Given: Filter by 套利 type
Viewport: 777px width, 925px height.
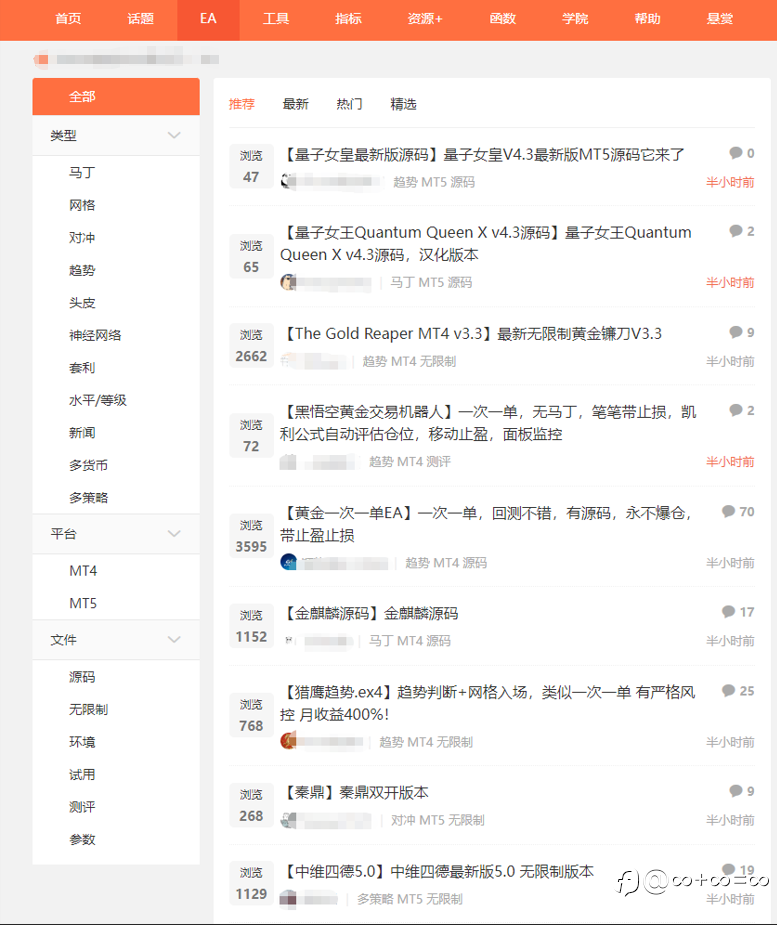Looking at the screenshot, I should [82, 368].
